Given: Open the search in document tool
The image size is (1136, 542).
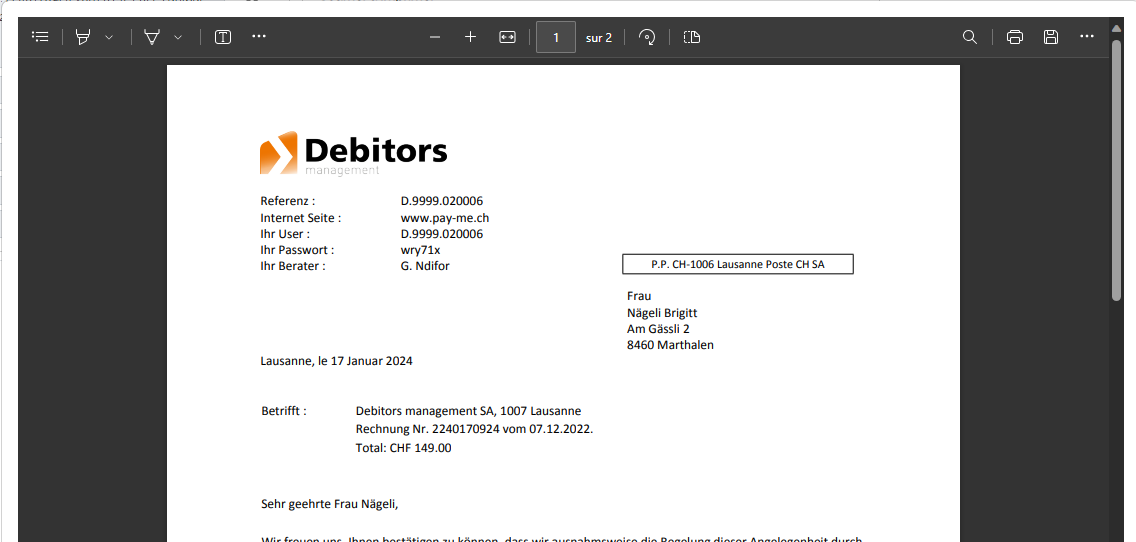Looking at the screenshot, I should coord(969,37).
